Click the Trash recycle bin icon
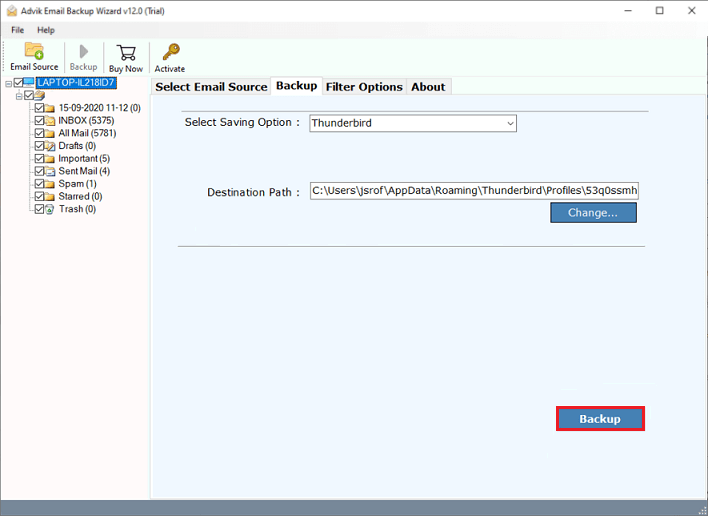This screenshot has width=708, height=516. [50, 209]
